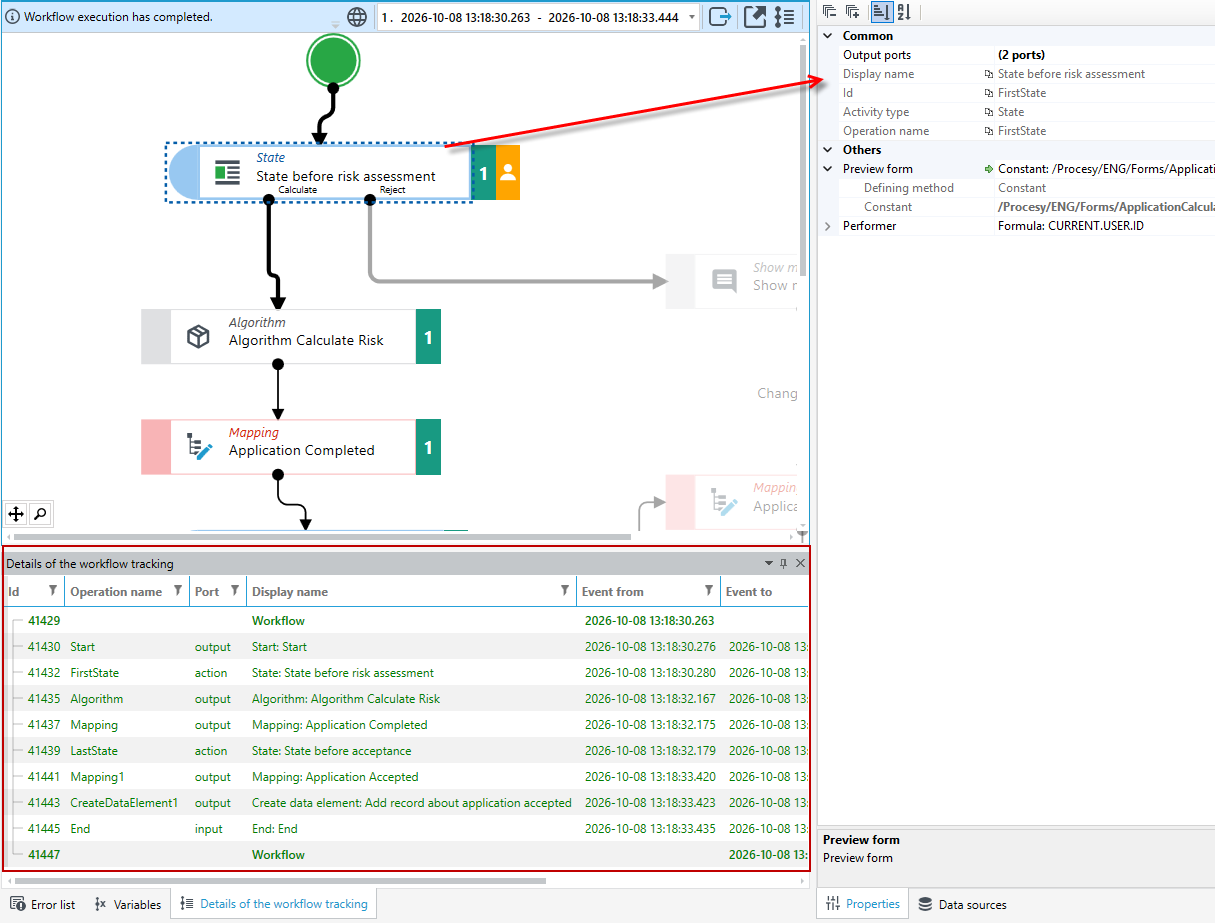Image resolution: width=1215 pixels, height=923 pixels.
Task: Click the globe language icon
Action: [357, 17]
